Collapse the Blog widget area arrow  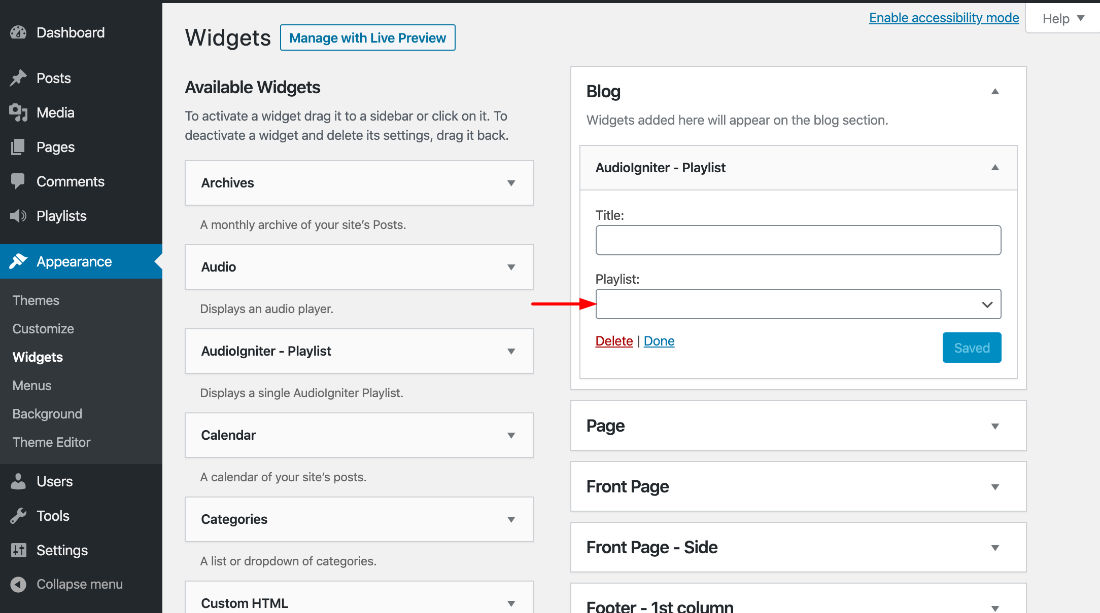click(x=995, y=91)
